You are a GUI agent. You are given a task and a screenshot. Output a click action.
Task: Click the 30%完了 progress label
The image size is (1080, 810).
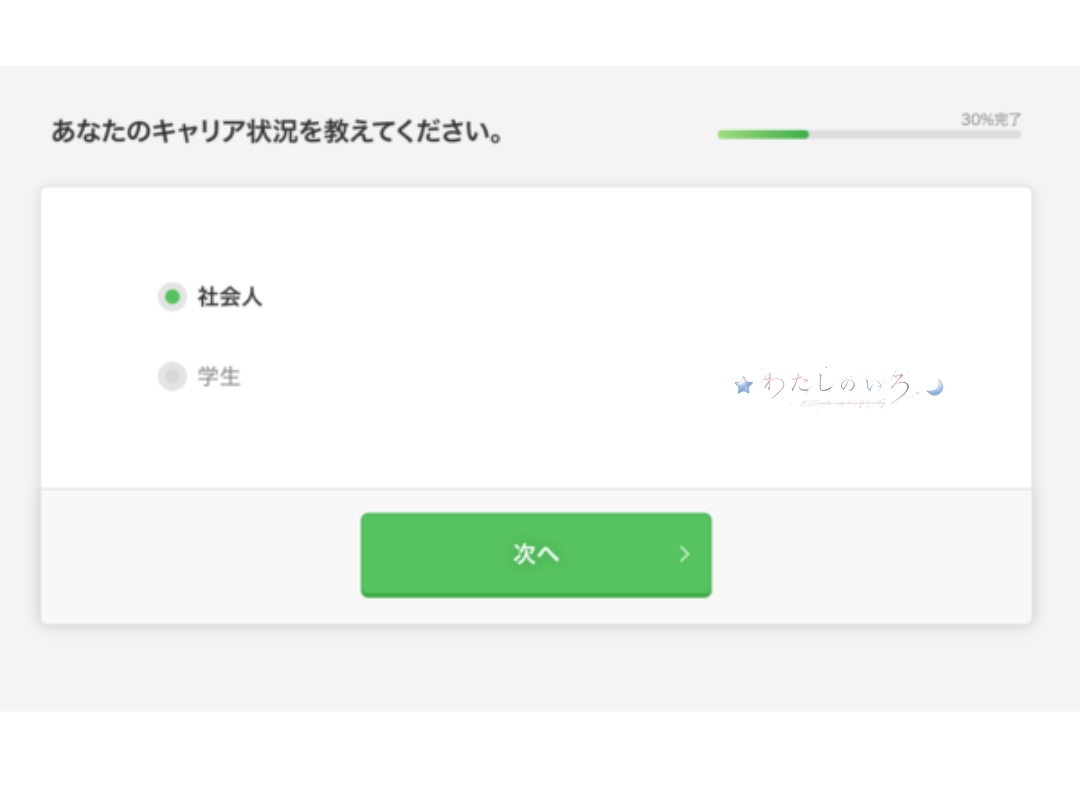[x=990, y=119]
